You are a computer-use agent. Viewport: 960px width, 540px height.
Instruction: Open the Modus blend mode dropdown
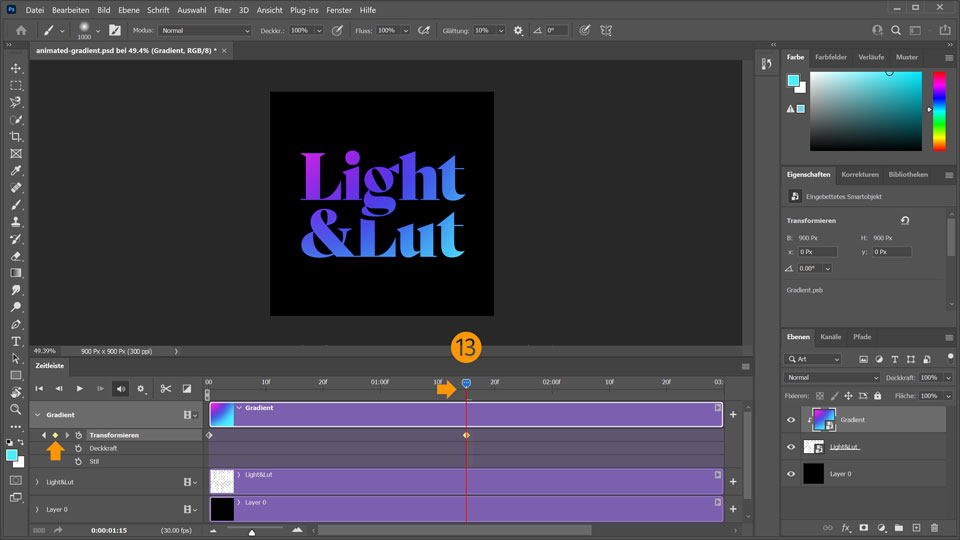point(205,31)
